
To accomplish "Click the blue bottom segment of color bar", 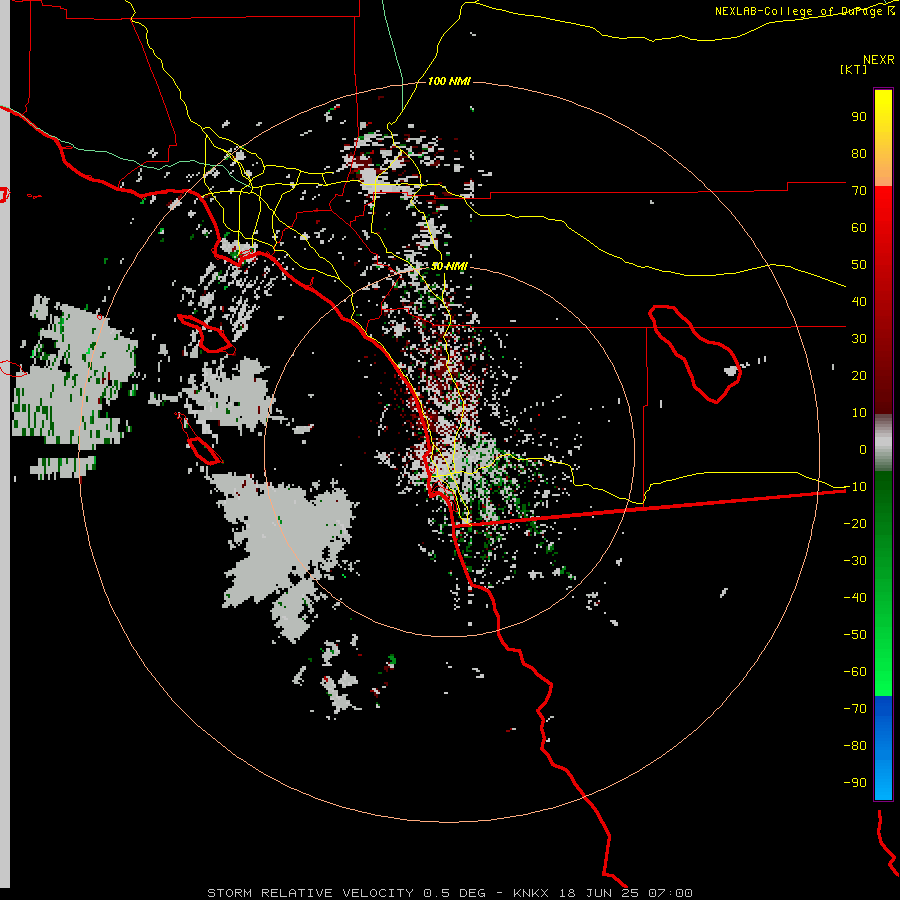I will pos(883,747).
